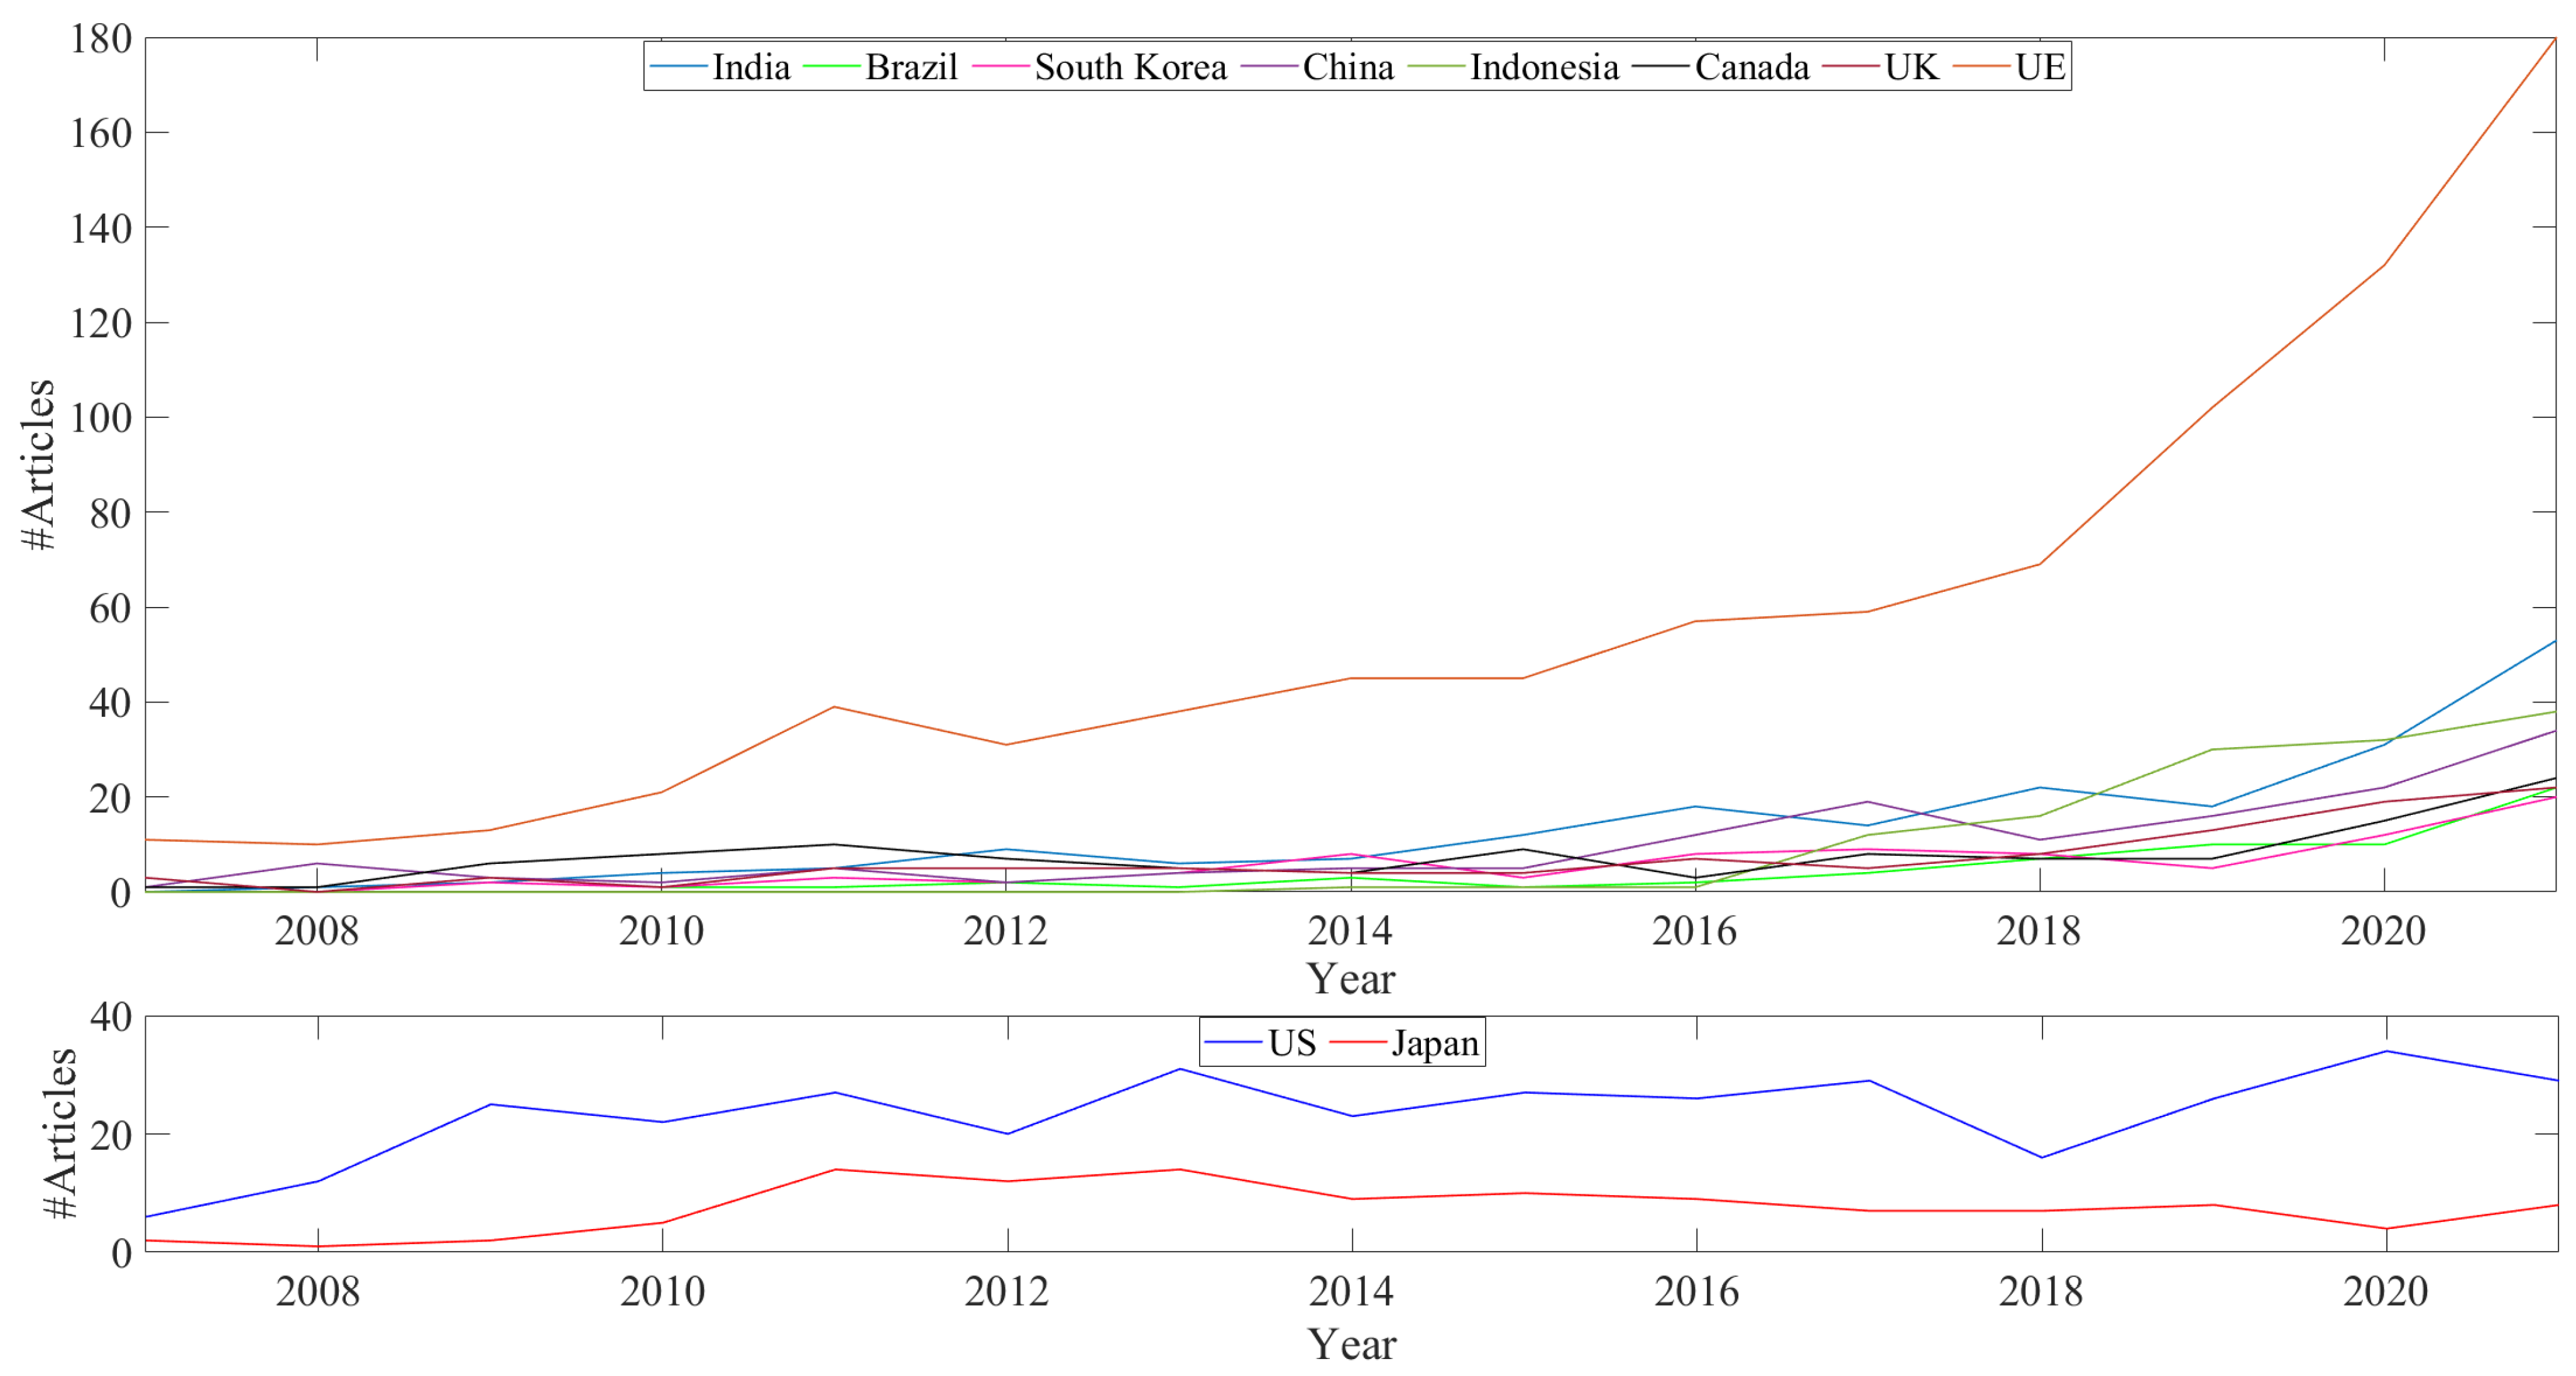Click the red Japan line color sample

1359,1043
